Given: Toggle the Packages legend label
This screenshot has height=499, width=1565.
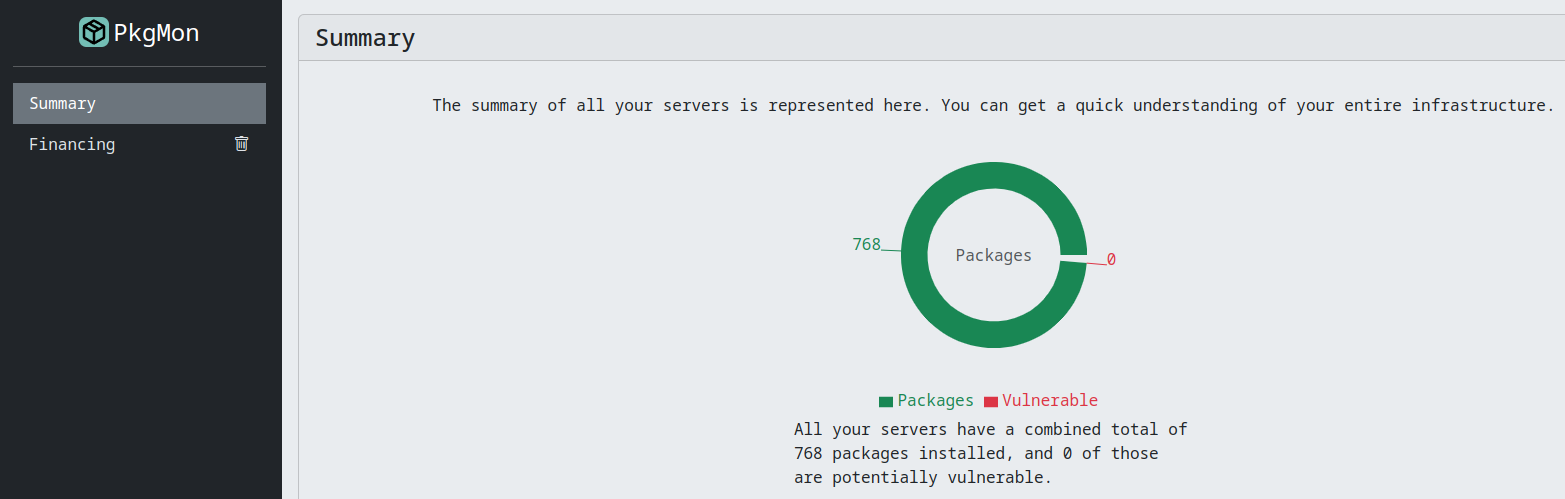Looking at the screenshot, I should click(x=935, y=400).
